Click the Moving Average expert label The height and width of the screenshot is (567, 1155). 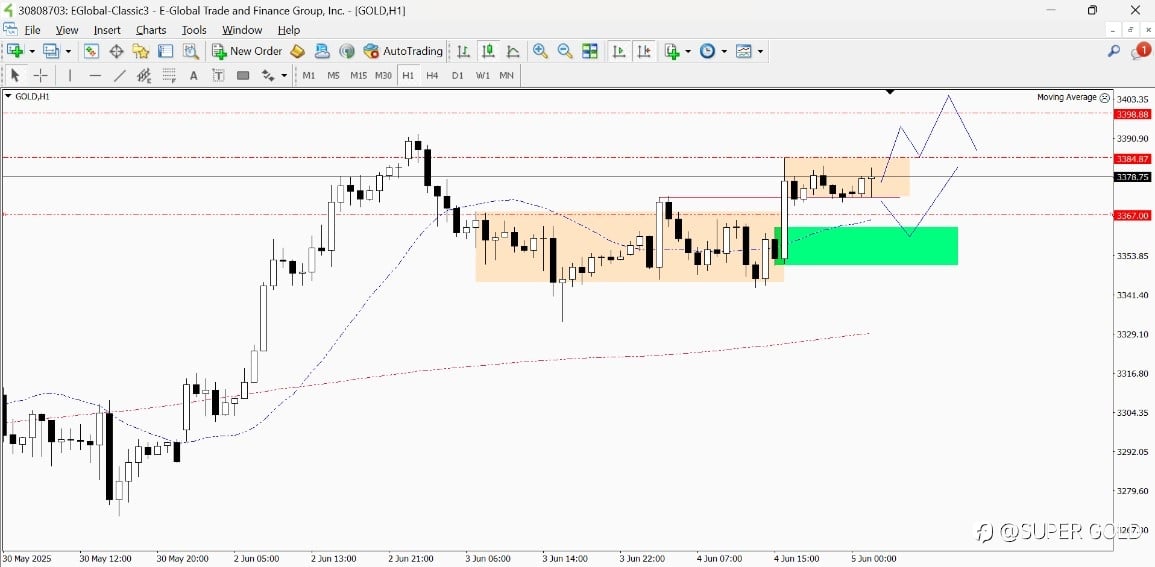coord(1067,97)
